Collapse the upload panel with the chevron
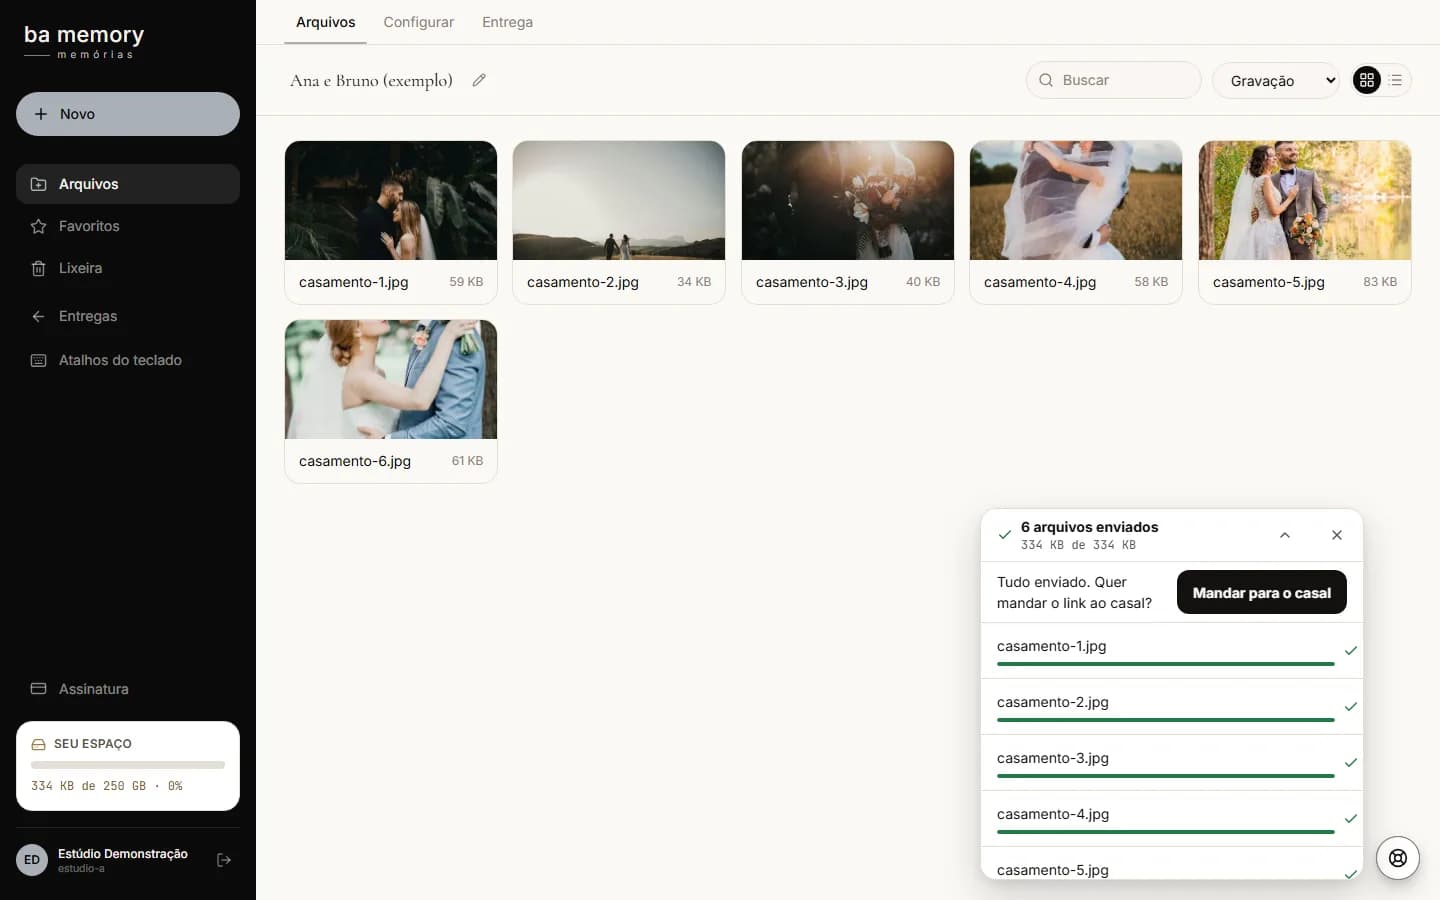 1285,535
